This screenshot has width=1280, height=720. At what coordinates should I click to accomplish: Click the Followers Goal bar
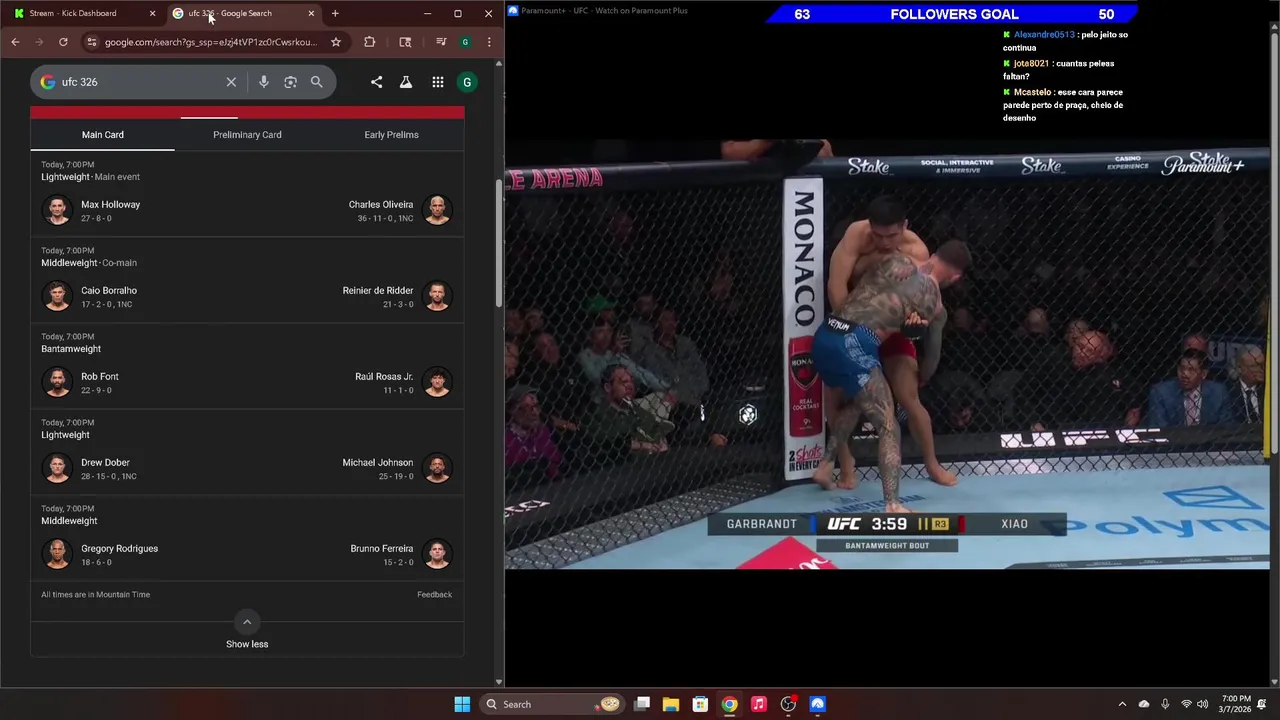[953, 14]
